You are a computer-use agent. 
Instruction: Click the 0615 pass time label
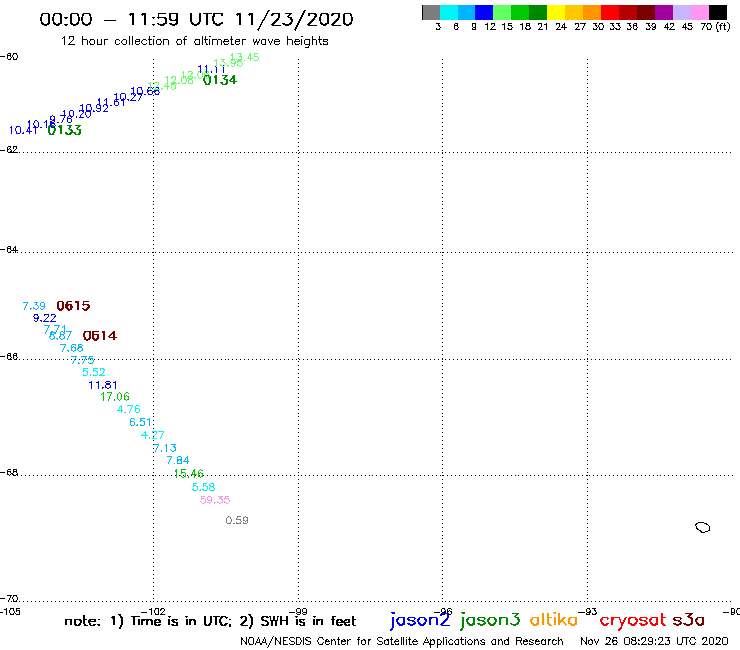(73, 306)
